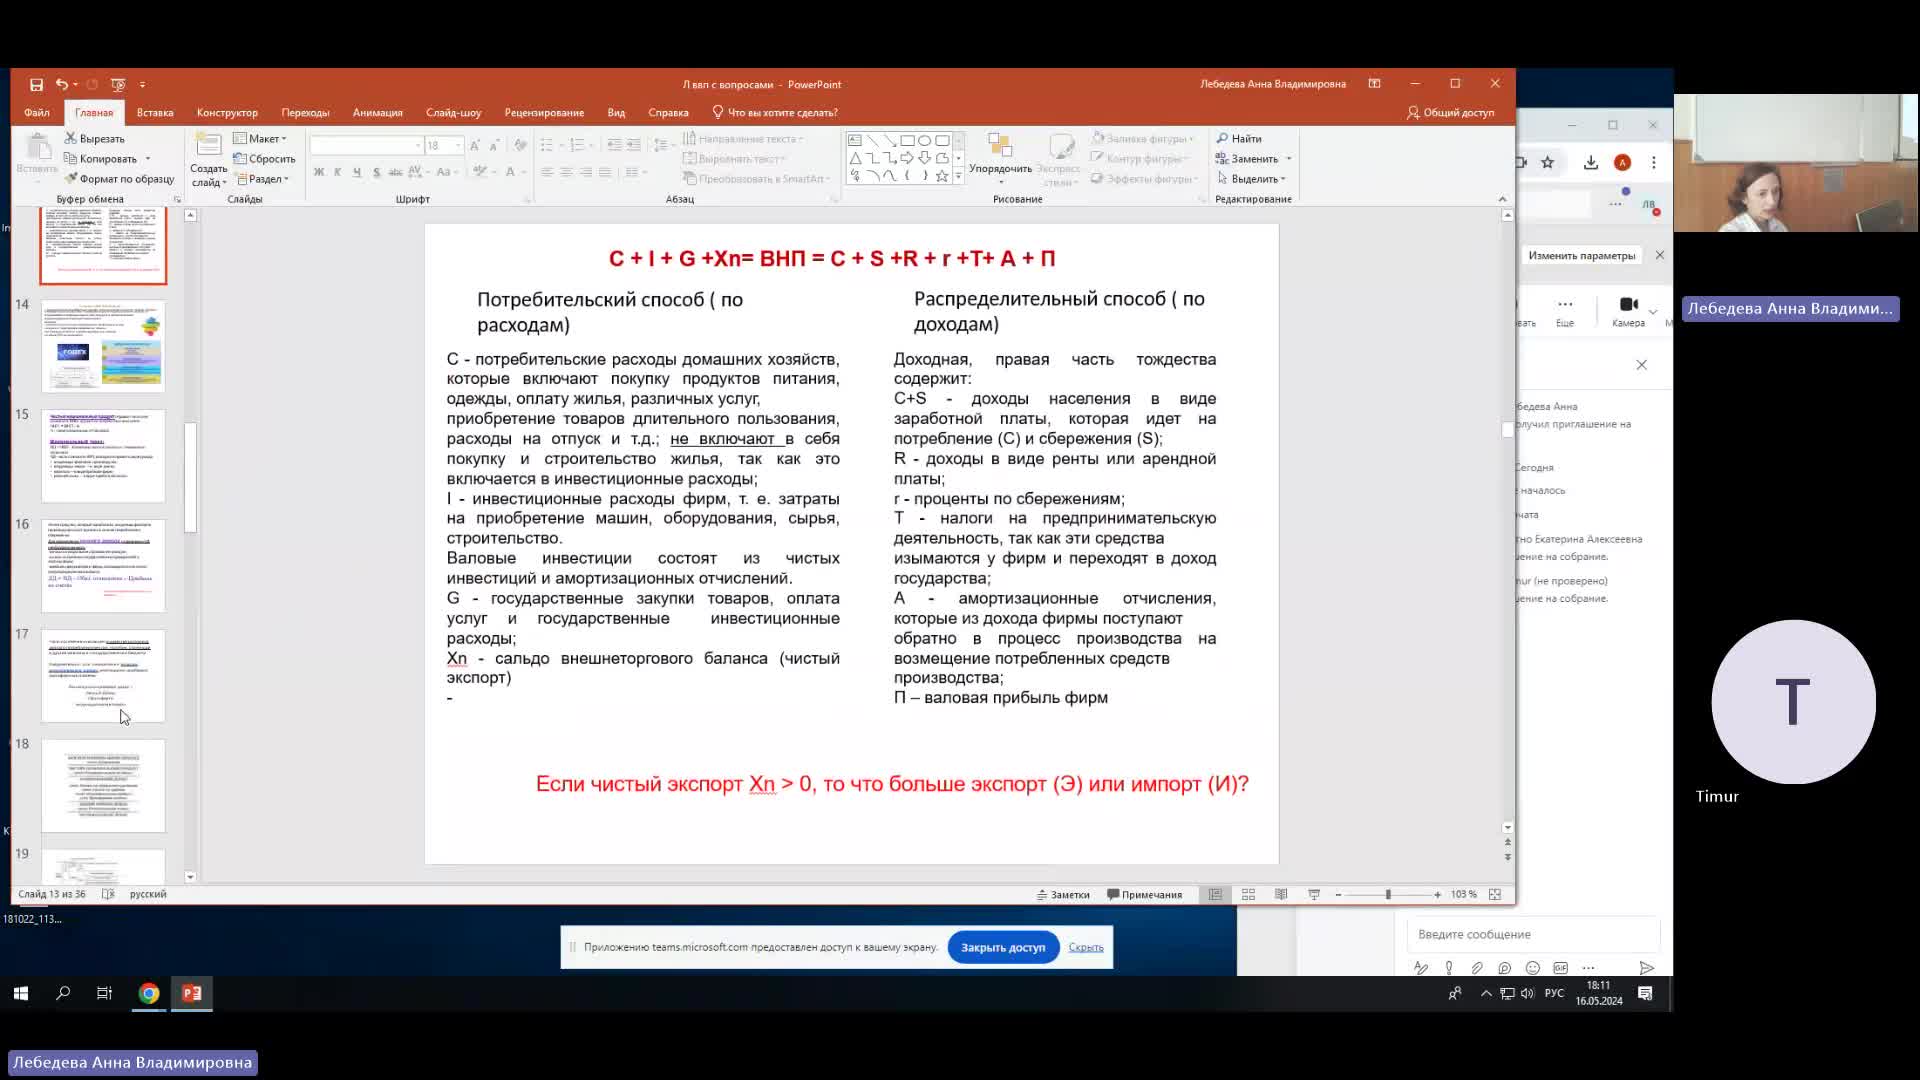Run spell check from the status bar icon
Screen dimensions: 1920x1080
click(x=108, y=895)
